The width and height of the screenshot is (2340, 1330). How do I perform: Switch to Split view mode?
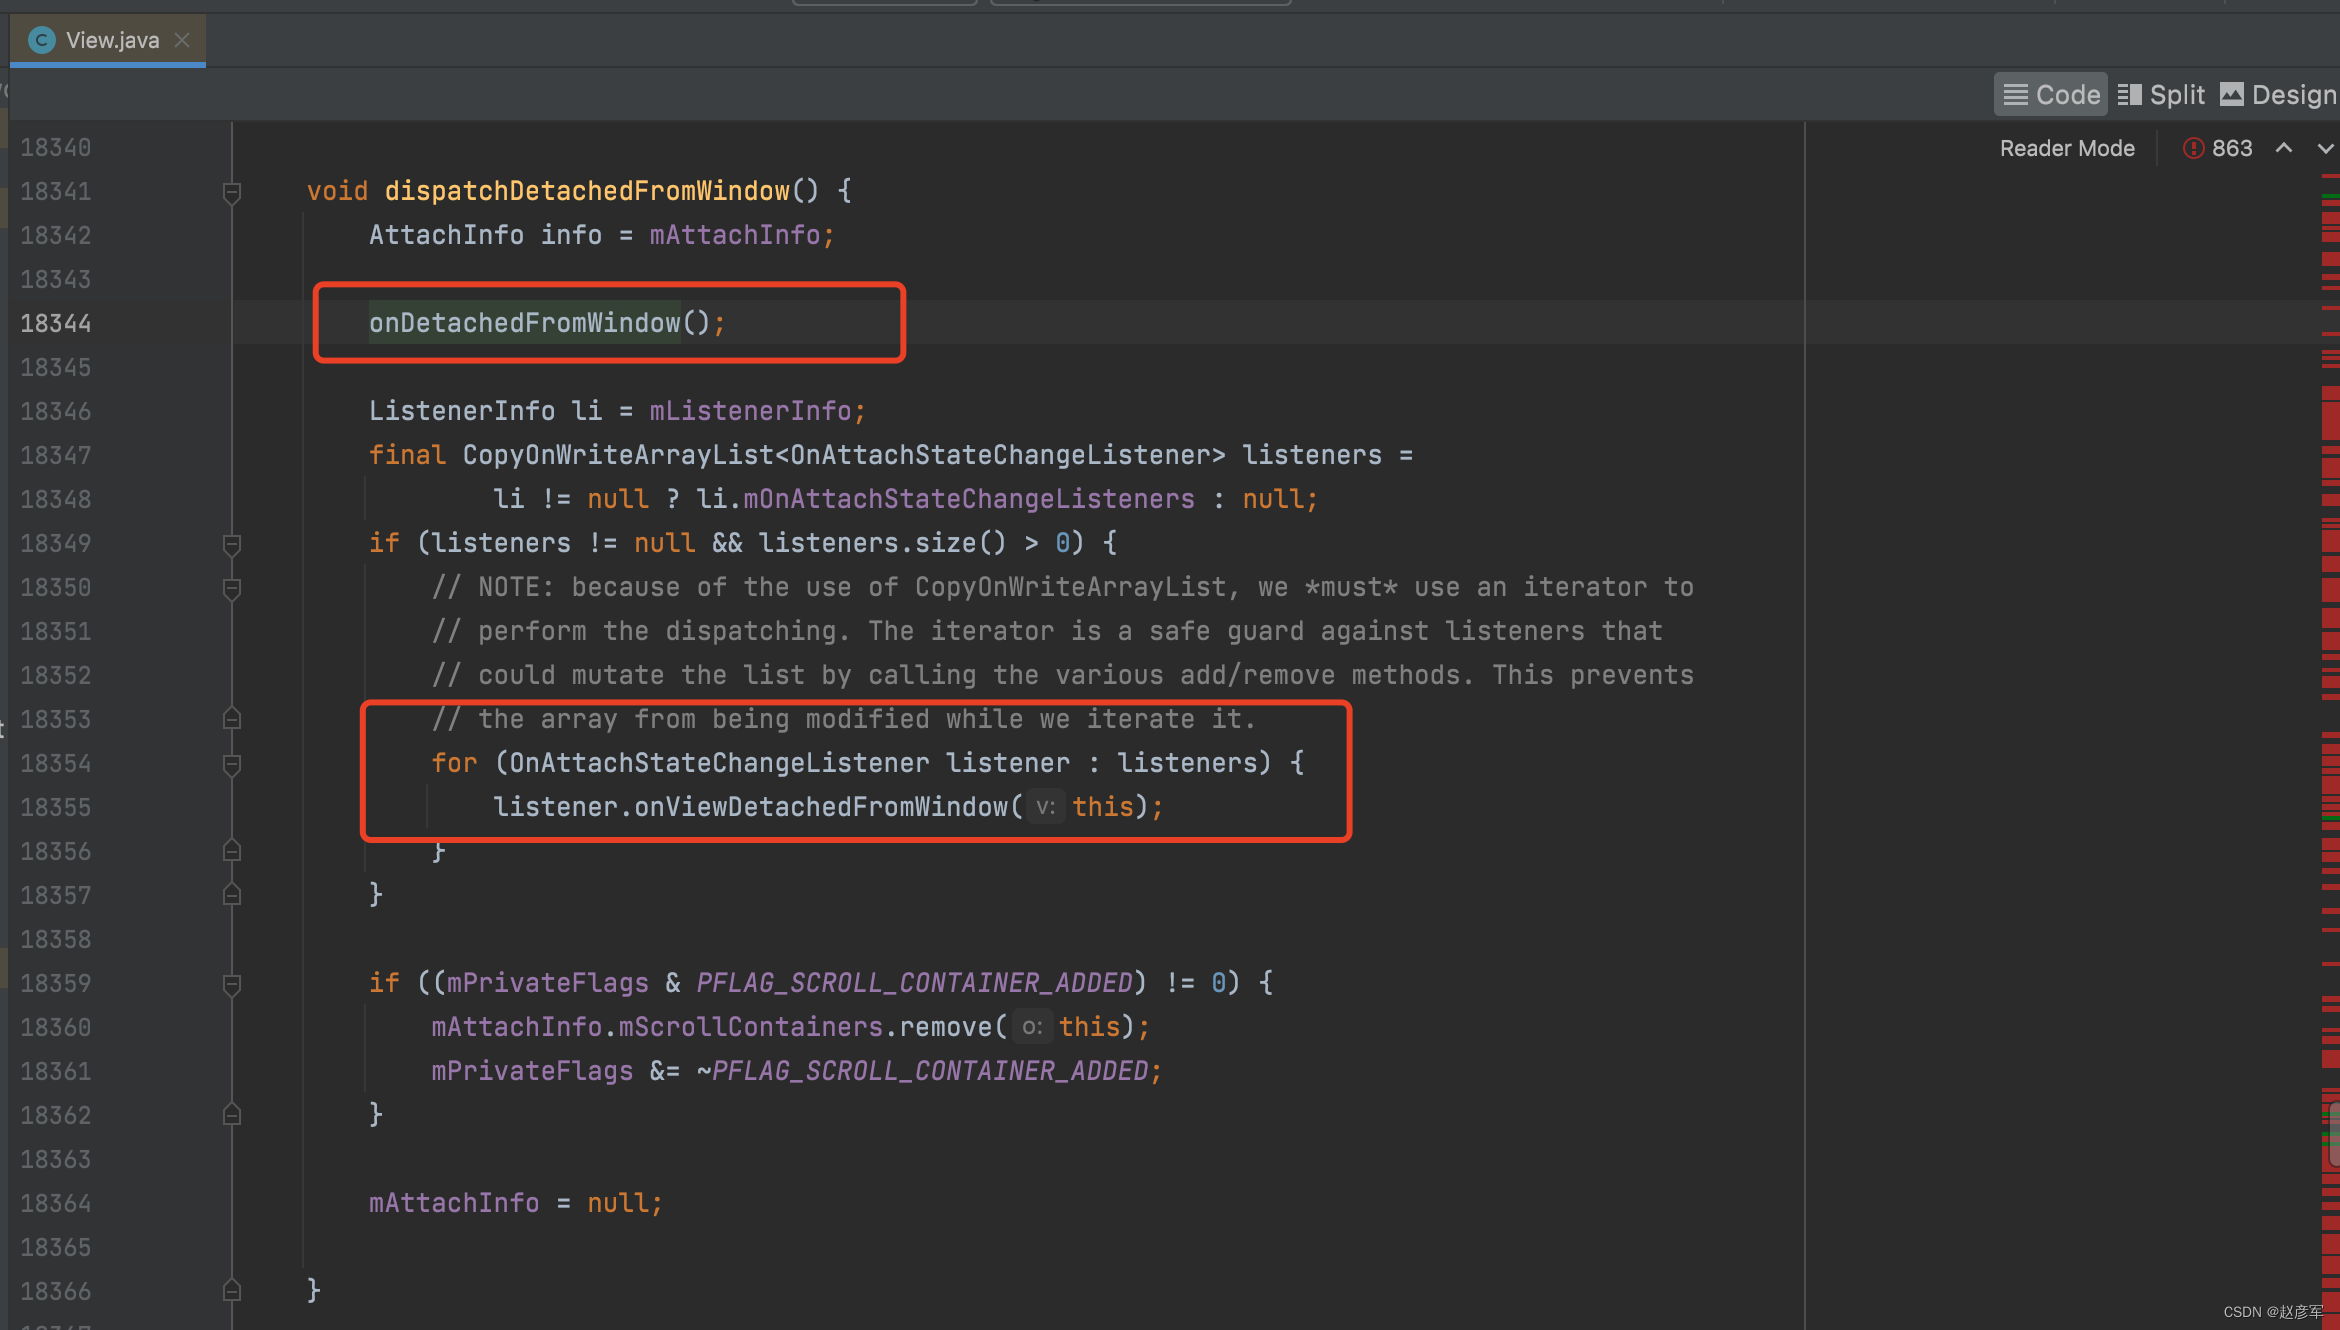[x=2161, y=95]
